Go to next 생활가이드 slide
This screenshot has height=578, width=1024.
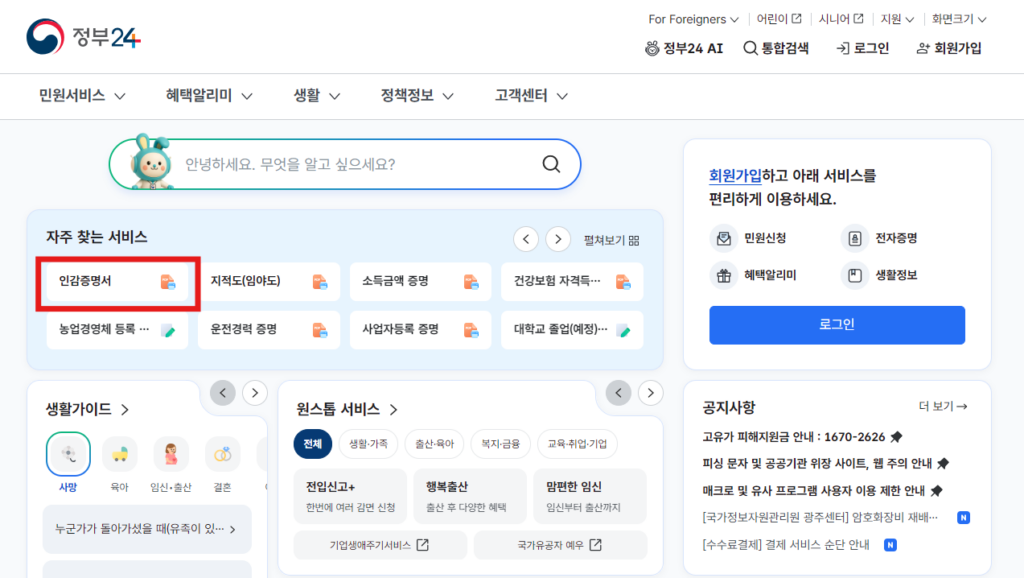[x=255, y=393]
